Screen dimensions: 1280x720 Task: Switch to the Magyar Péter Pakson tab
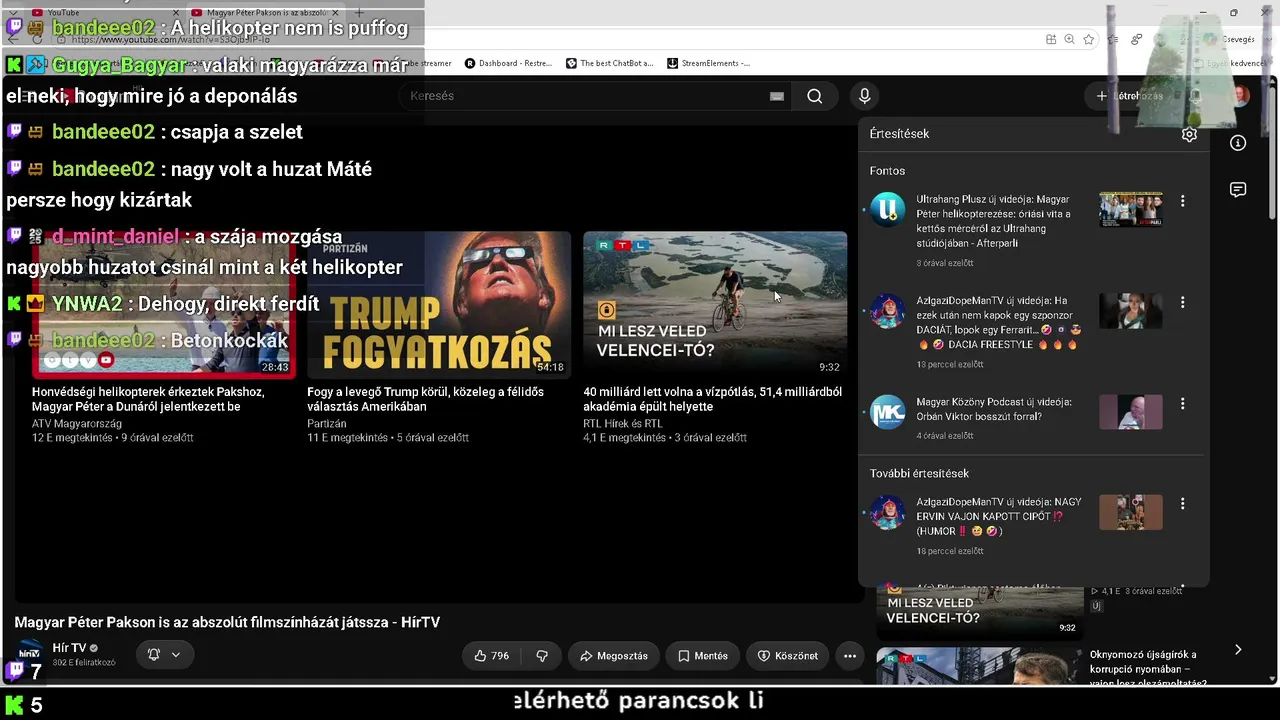coord(266,12)
